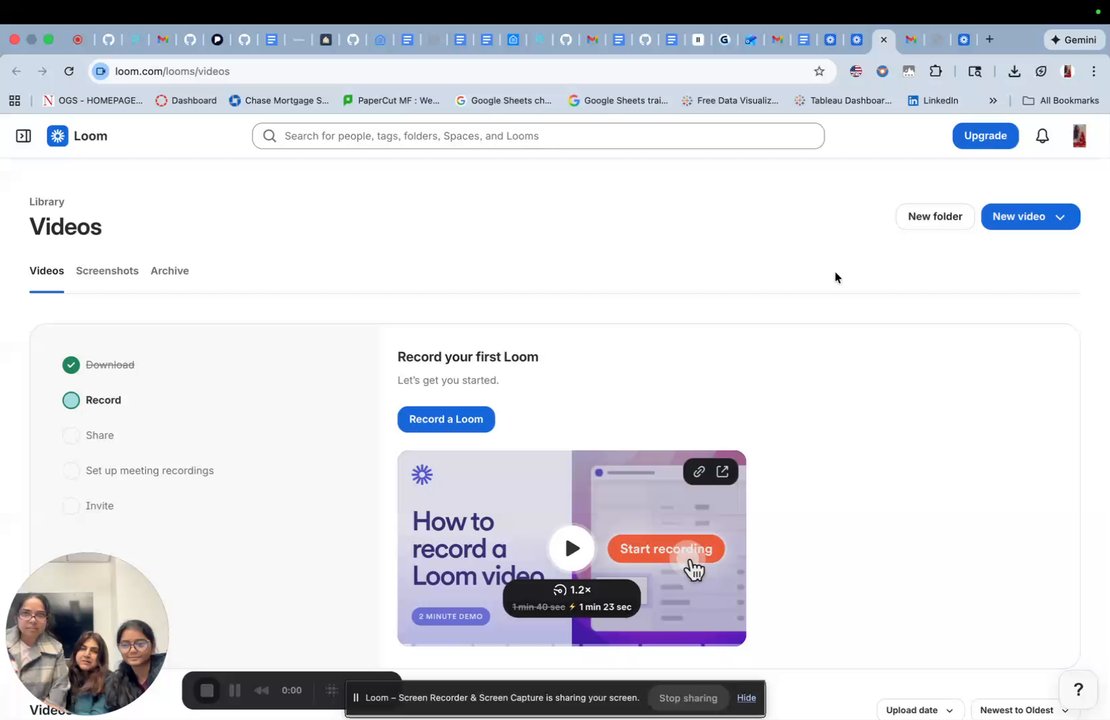Open All Bookmarks folder
This screenshot has width=1110, height=720.
1060,101
